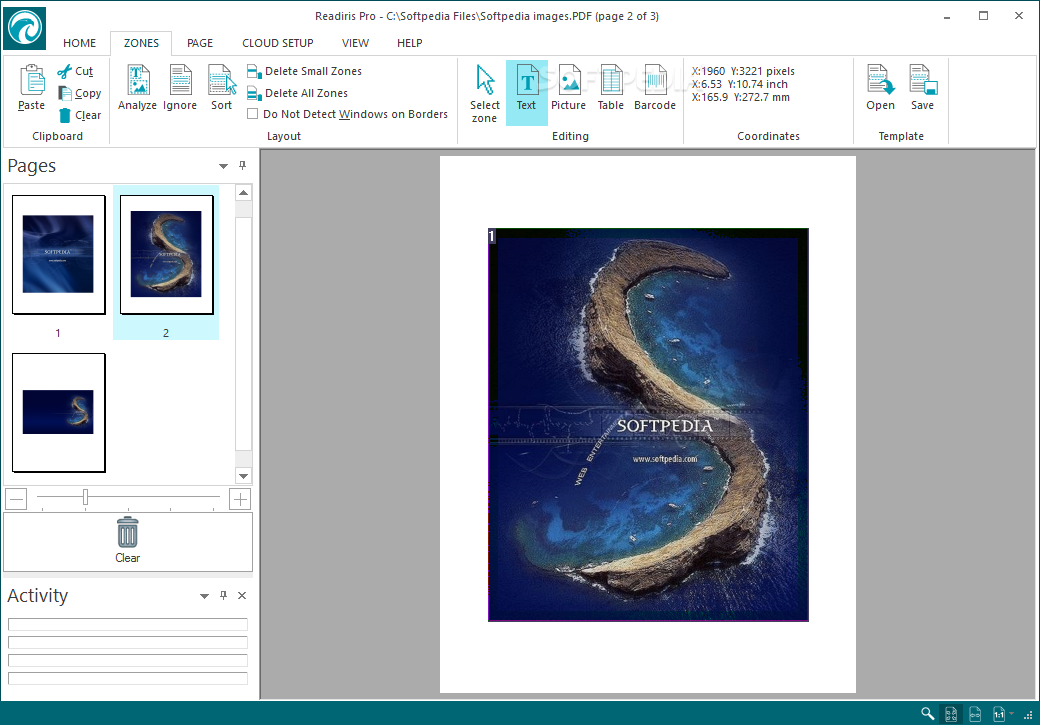Delete Small Zones from the layout
Screen dimensions: 1040x725
click(304, 71)
